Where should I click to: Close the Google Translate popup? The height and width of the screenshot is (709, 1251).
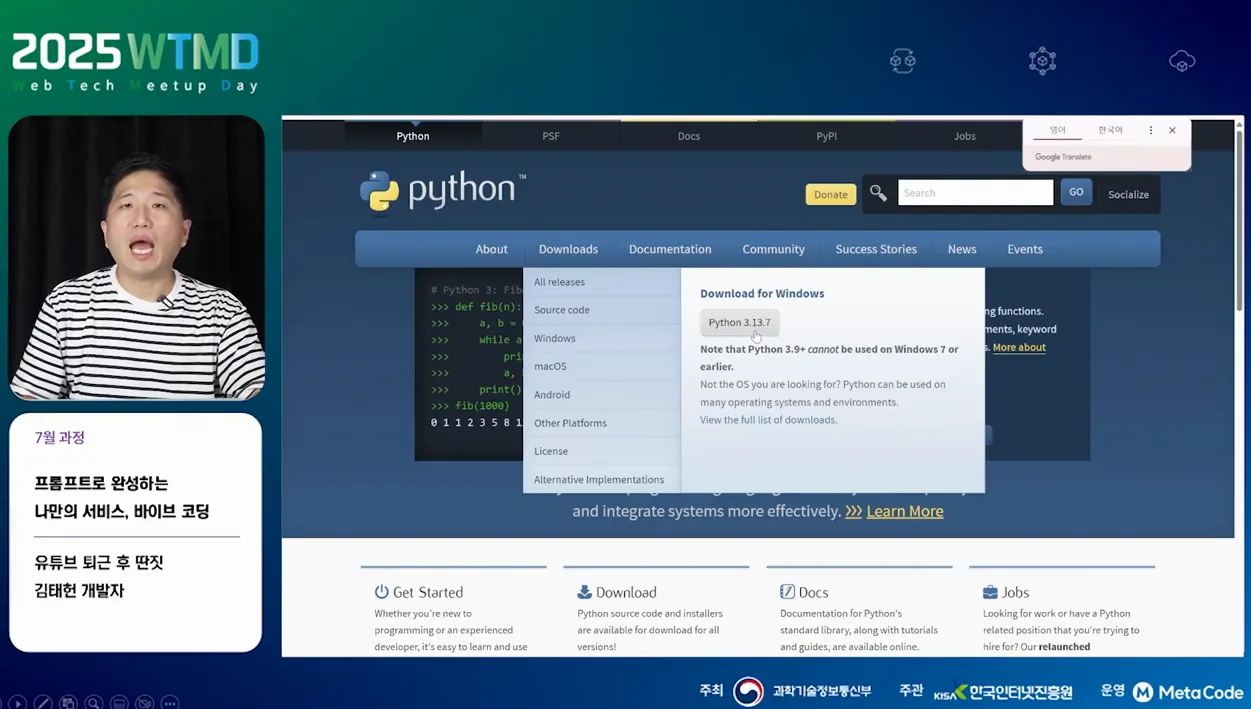tap(1172, 130)
